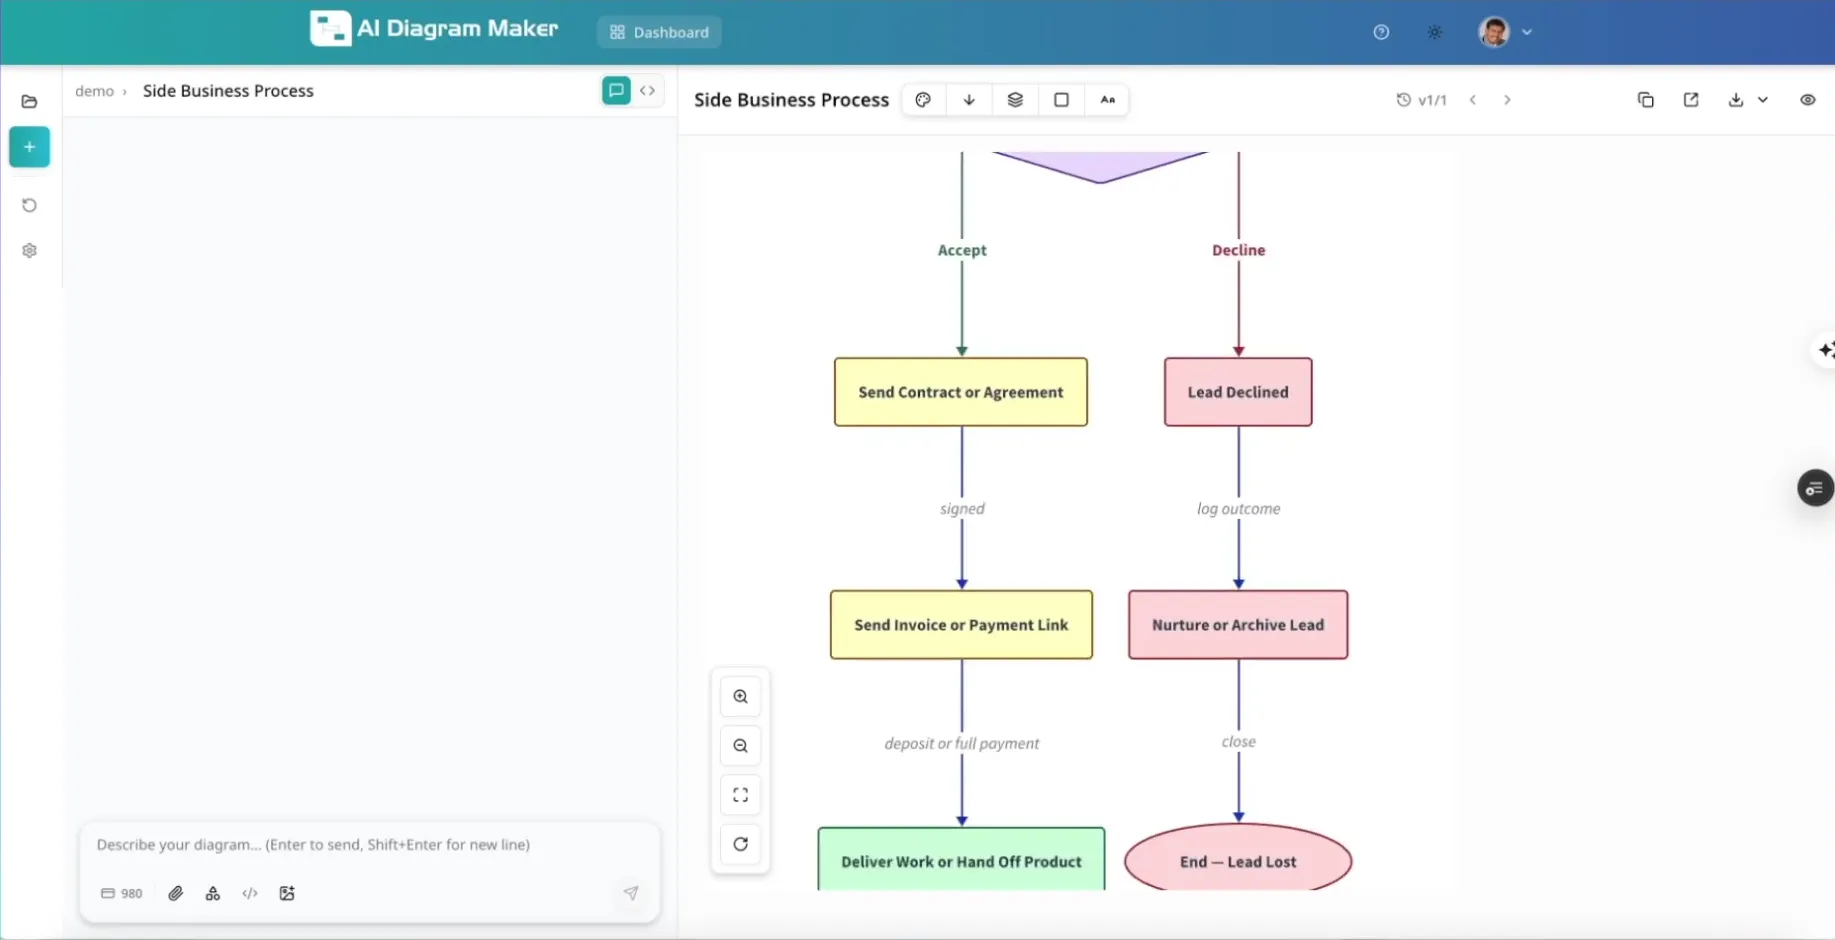This screenshot has height=940, width=1835.
Task: Expand the download options chevron
Action: click(1763, 99)
